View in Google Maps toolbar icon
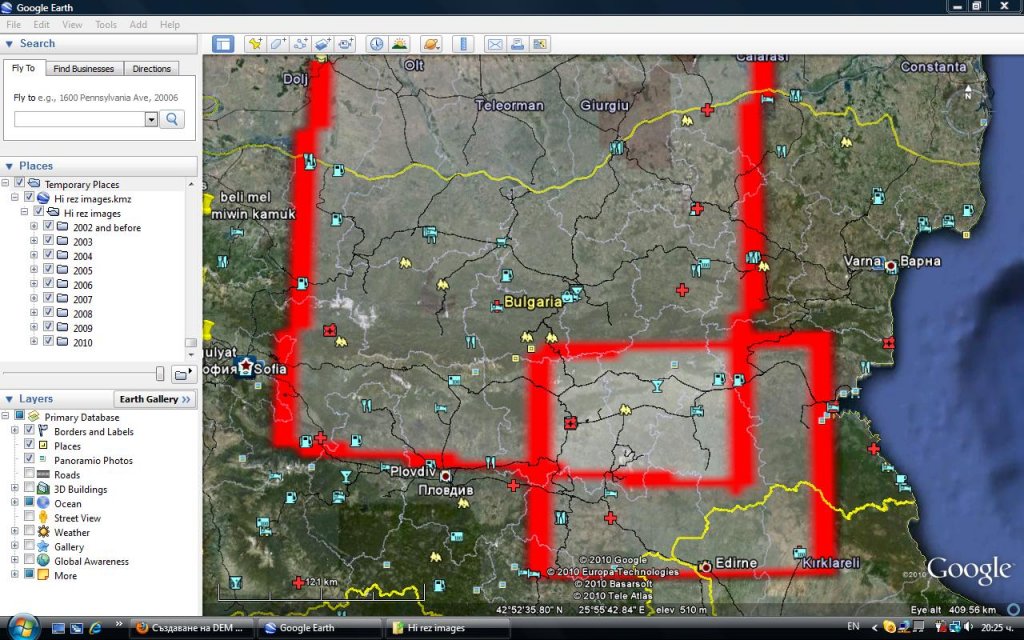1024x640 pixels. [539, 44]
